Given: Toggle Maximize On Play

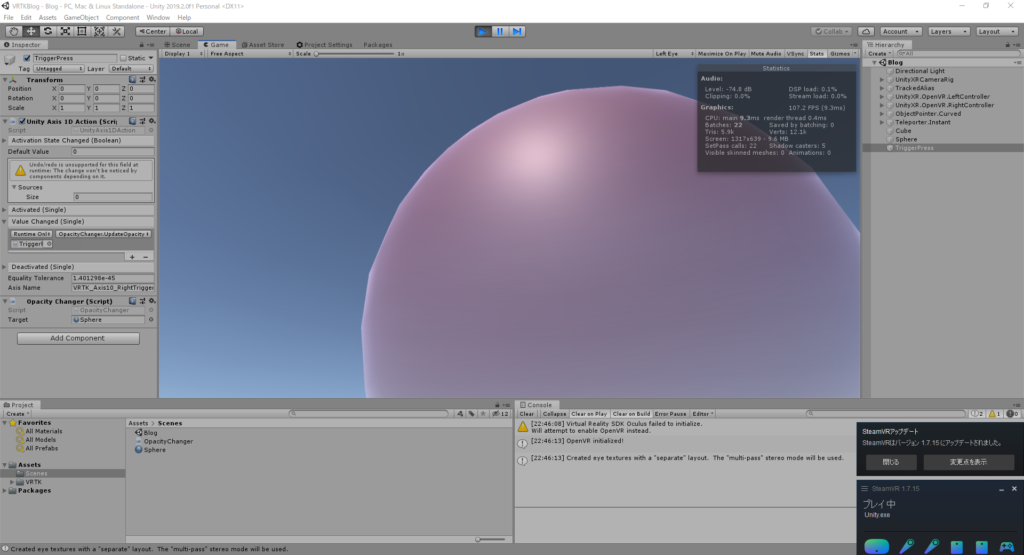Looking at the screenshot, I should (722, 54).
